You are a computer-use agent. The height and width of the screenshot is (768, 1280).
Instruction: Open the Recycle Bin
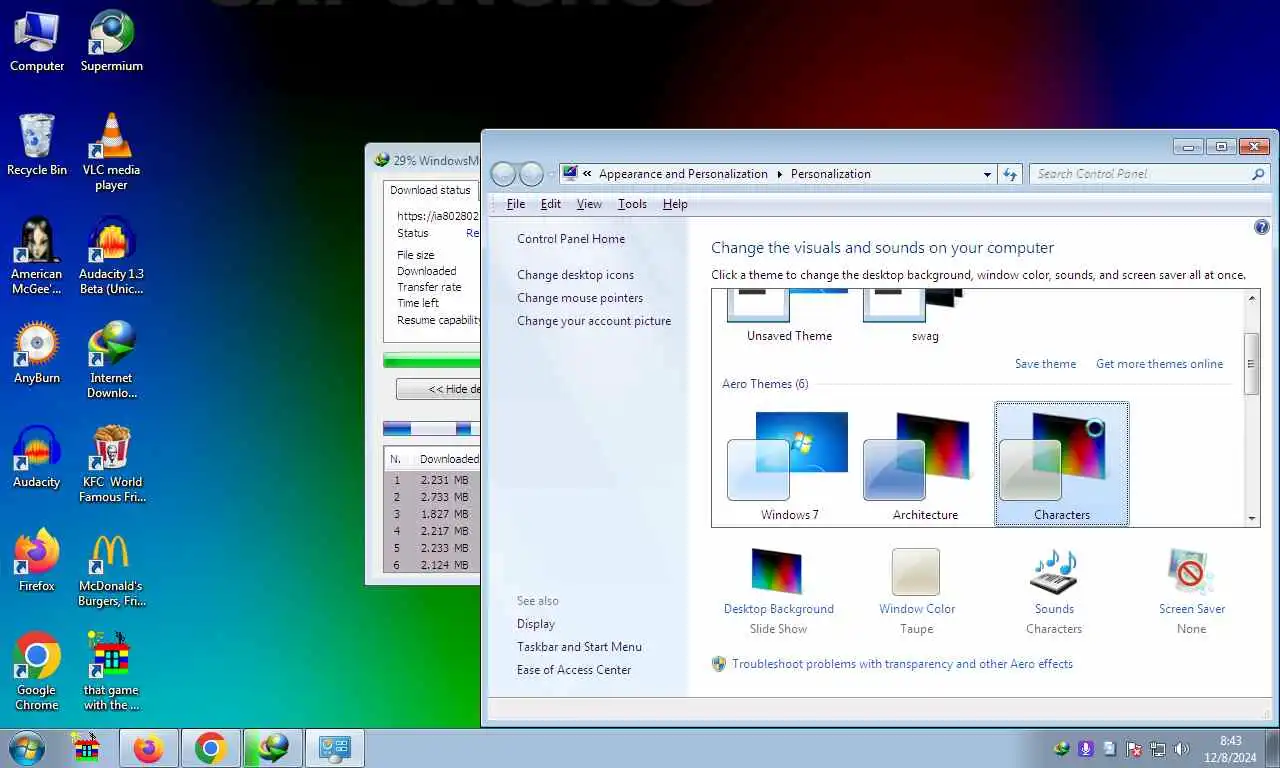[x=37, y=146]
